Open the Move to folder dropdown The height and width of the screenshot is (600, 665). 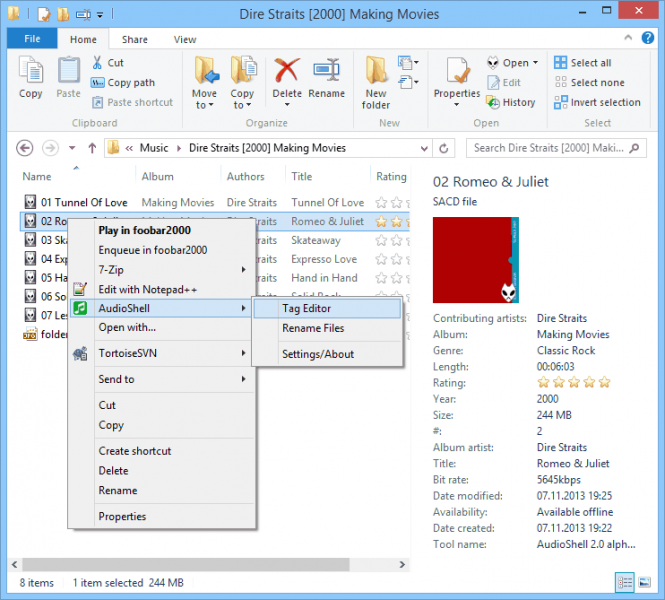coord(204,83)
